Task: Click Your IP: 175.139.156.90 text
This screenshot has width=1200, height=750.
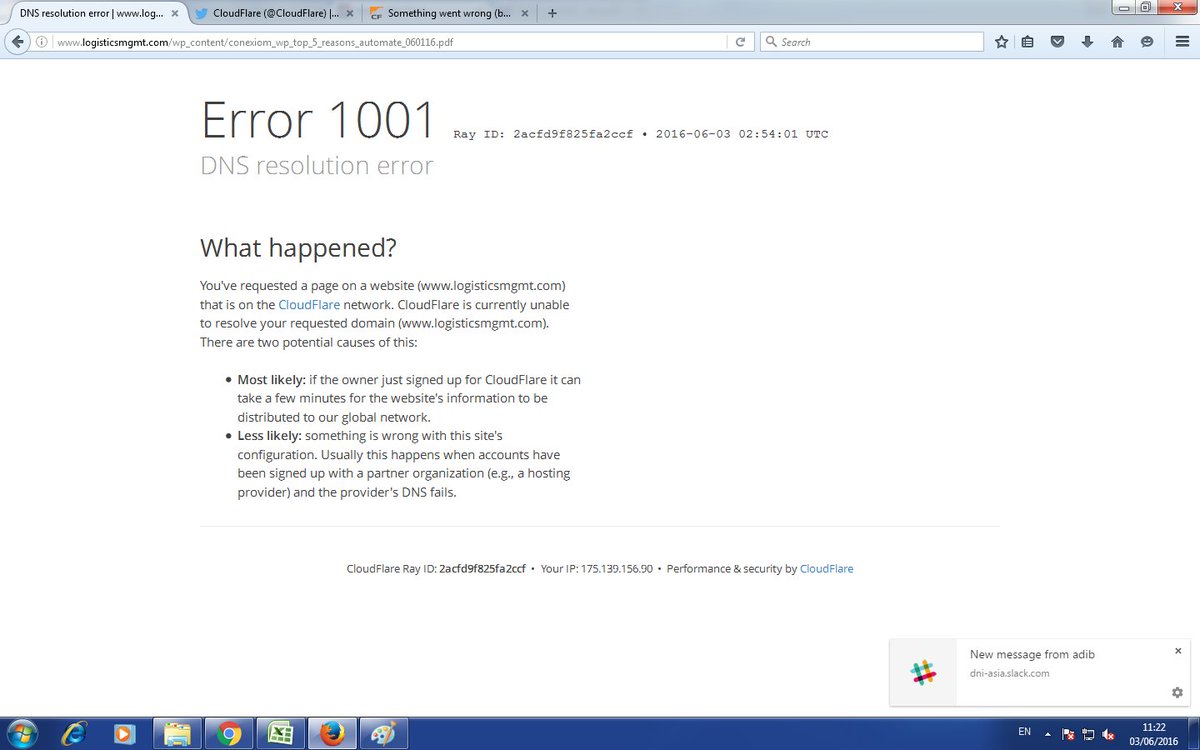Action: coord(597,568)
